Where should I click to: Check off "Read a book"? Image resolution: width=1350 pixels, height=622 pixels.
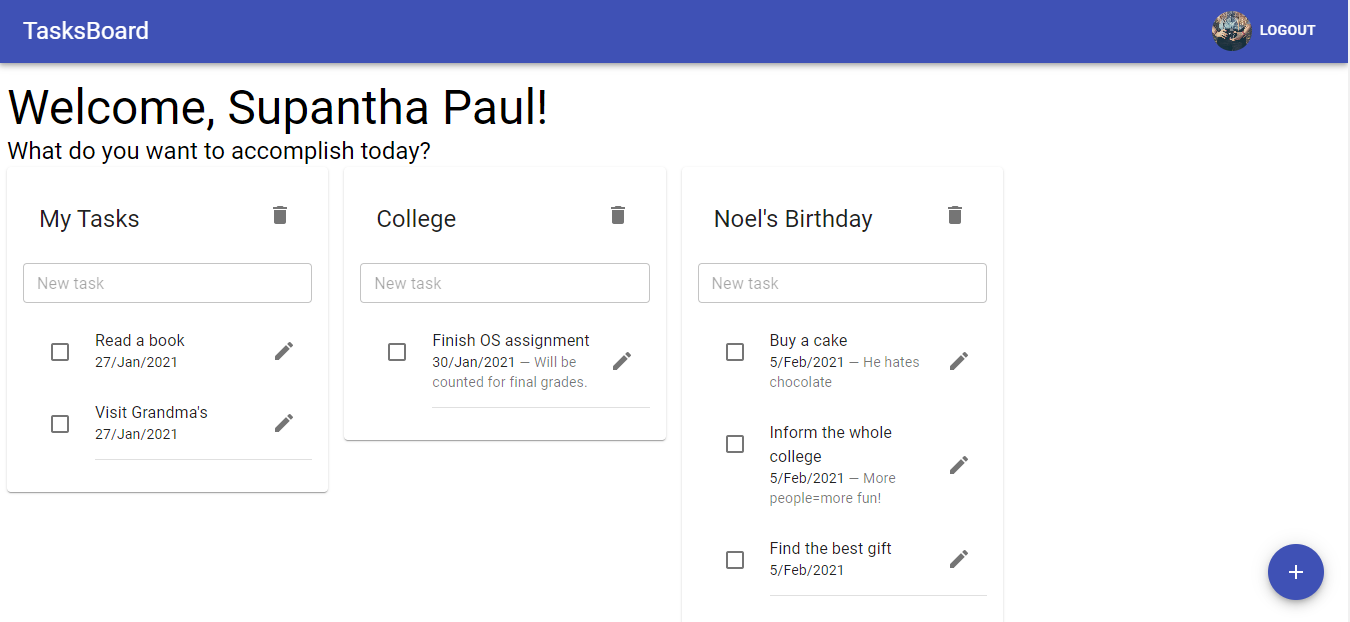click(60, 351)
